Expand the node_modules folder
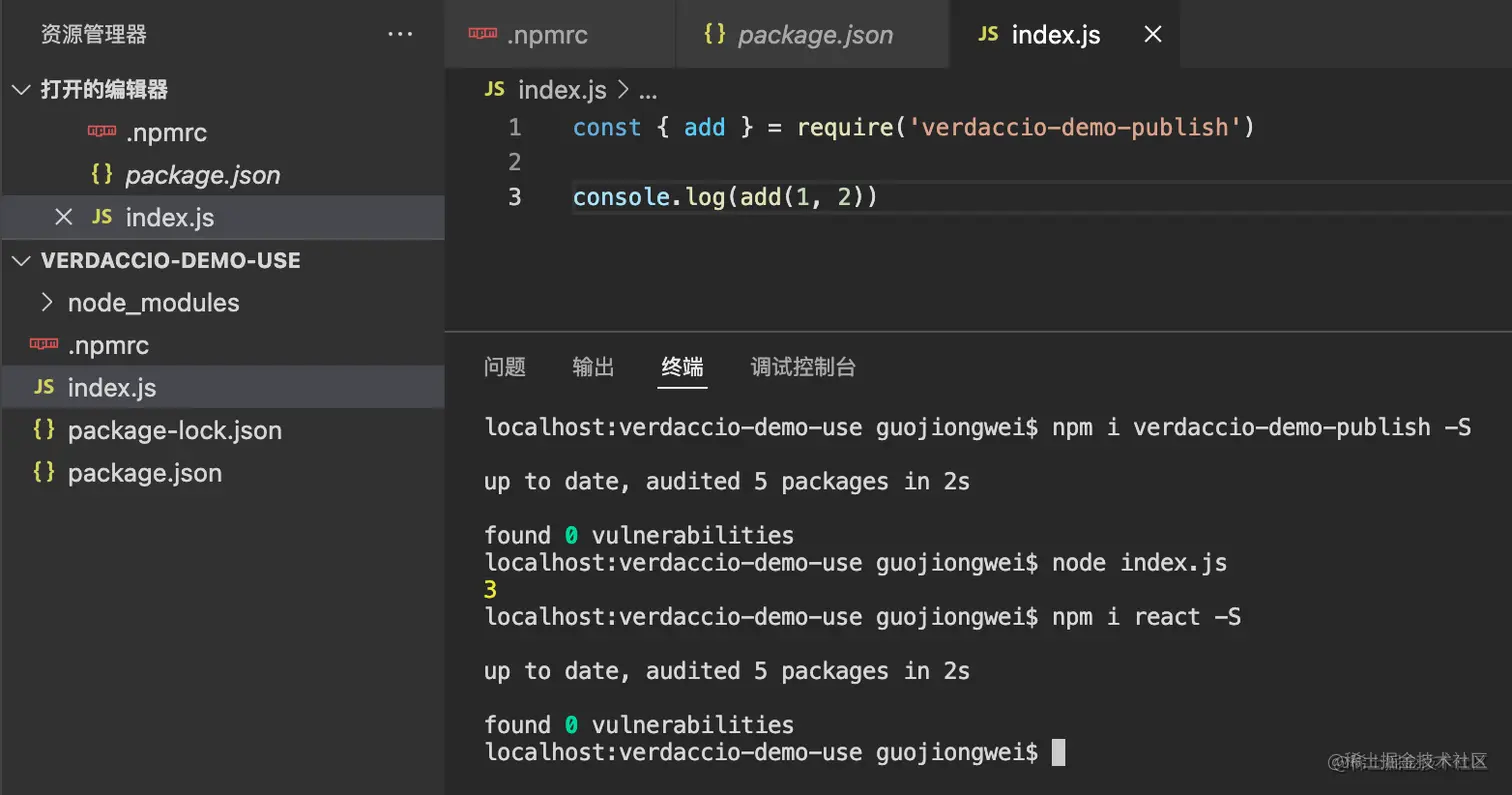Screen dimensions: 1512x795 click(46, 302)
